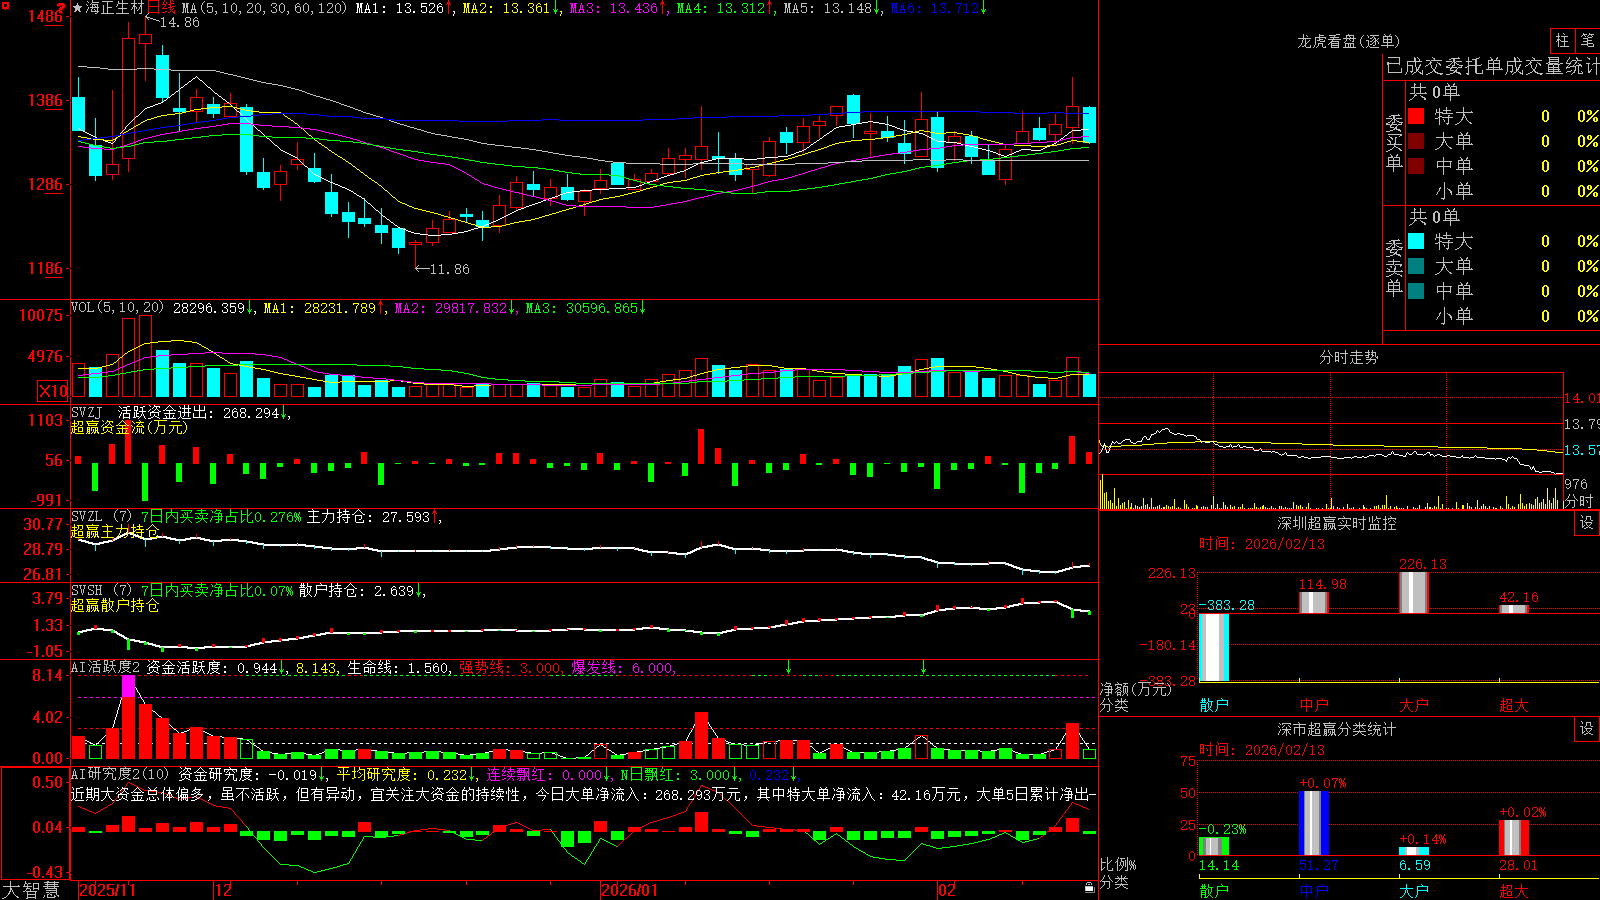Click the 11.86 low price annotation

(x=449, y=269)
